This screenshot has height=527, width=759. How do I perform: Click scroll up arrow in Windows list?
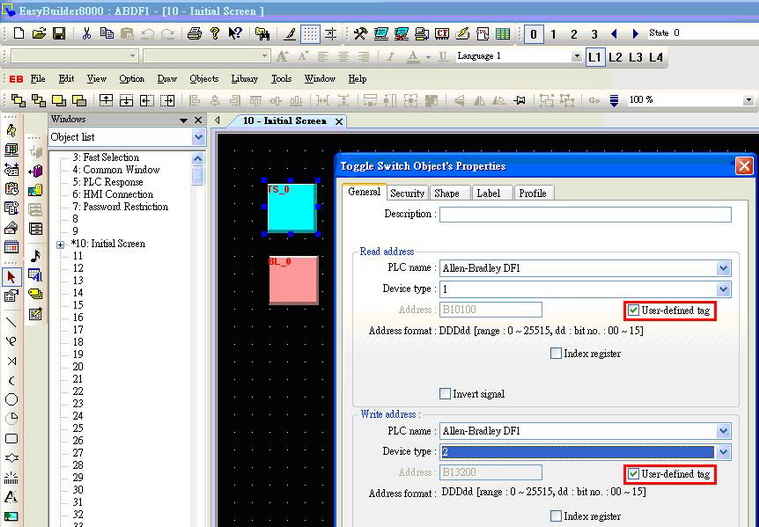(197, 159)
